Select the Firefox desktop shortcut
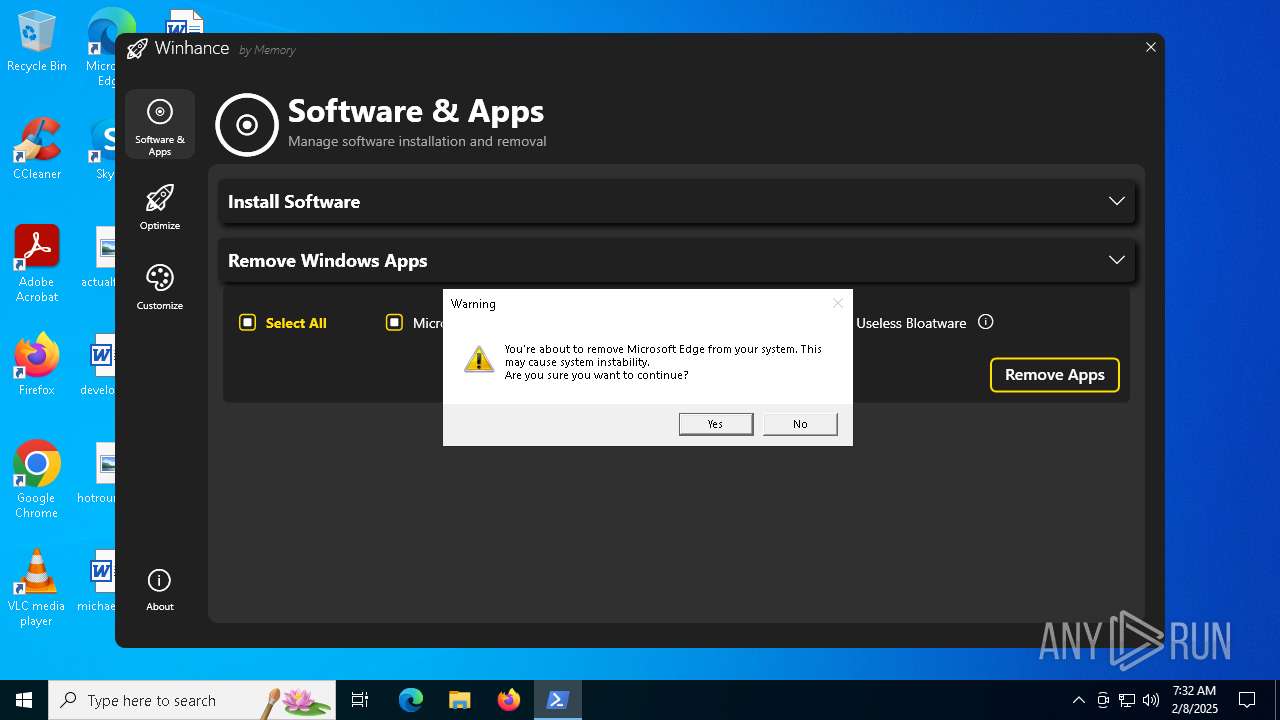 coord(37,365)
